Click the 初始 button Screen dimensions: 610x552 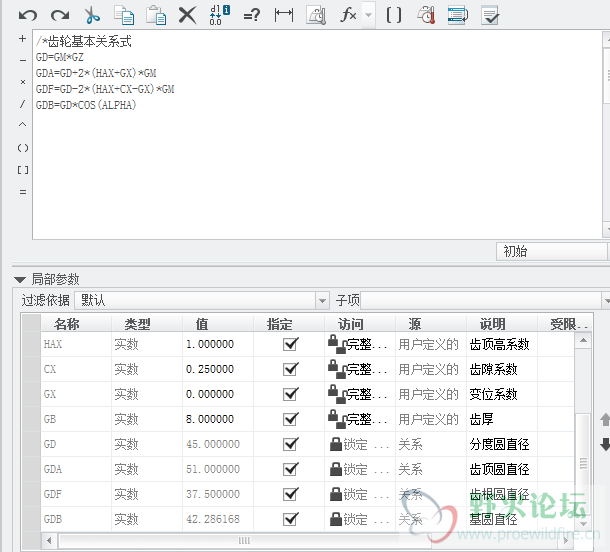click(x=552, y=251)
